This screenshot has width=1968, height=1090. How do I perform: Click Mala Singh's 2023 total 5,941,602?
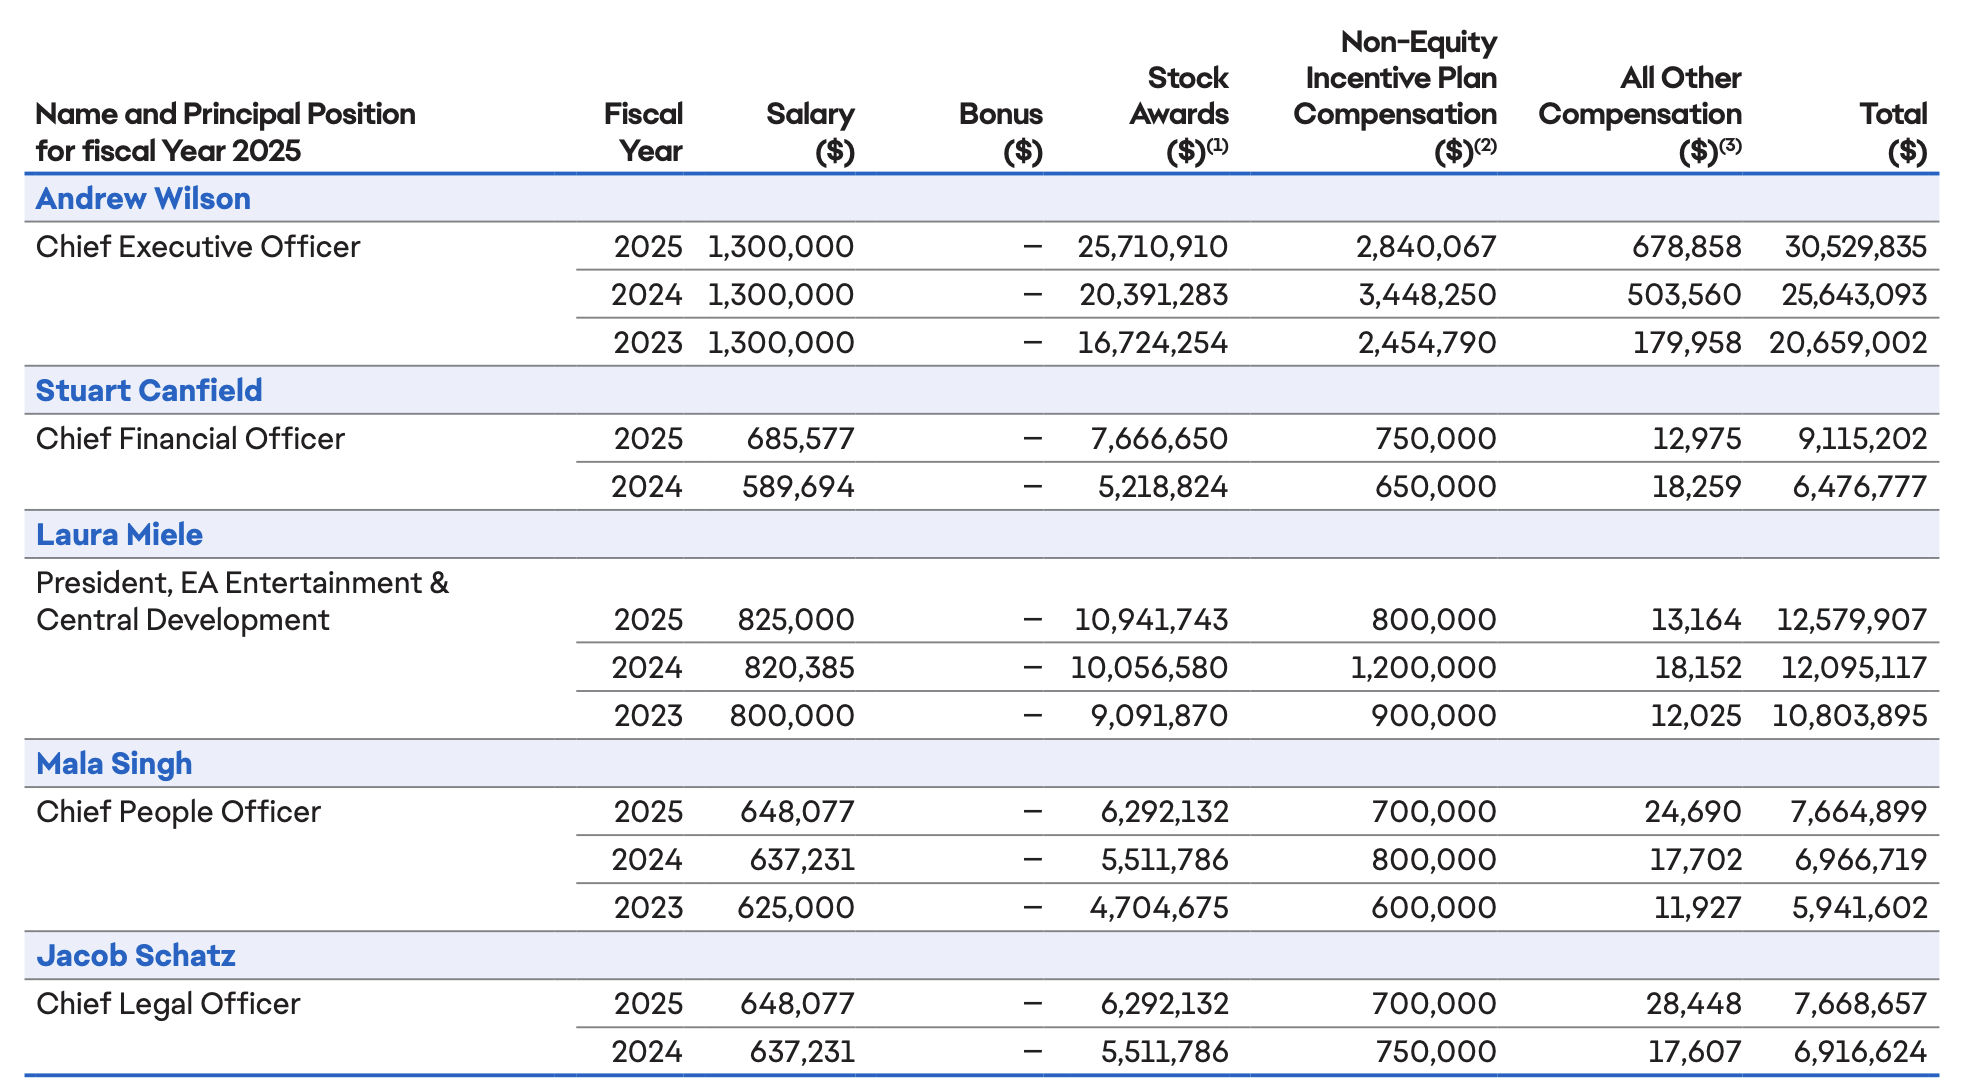pyautogui.click(x=1859, y=907)
